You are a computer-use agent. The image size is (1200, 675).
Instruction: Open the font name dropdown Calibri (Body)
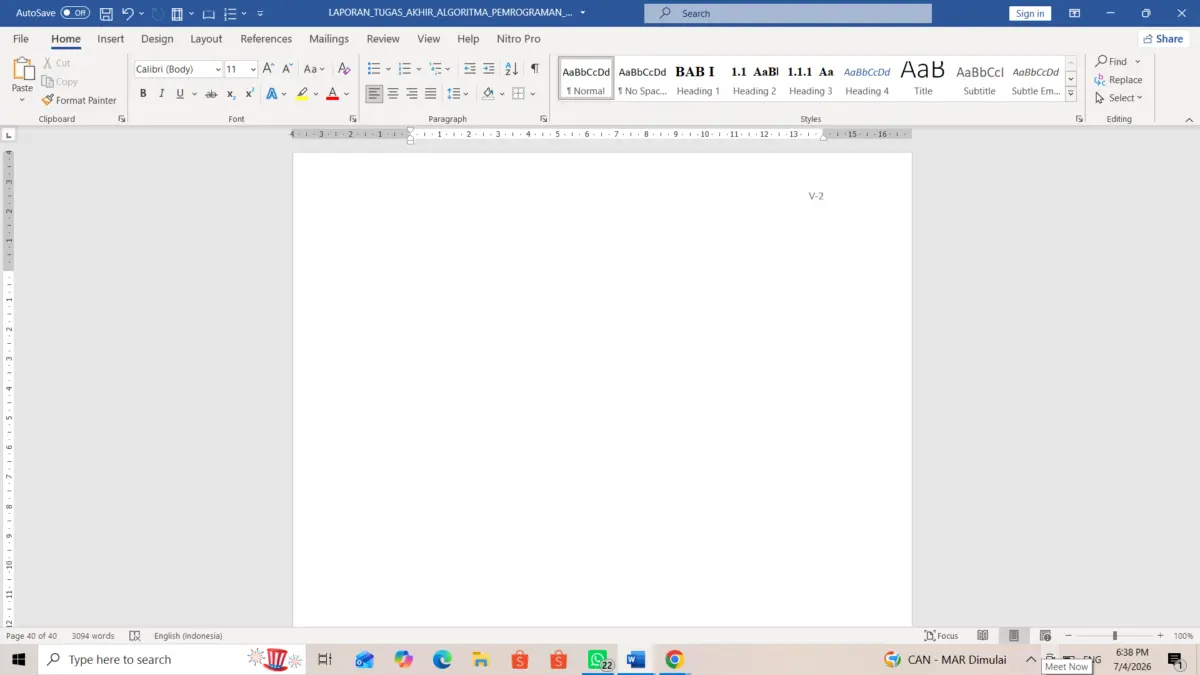tap(178, 69)
